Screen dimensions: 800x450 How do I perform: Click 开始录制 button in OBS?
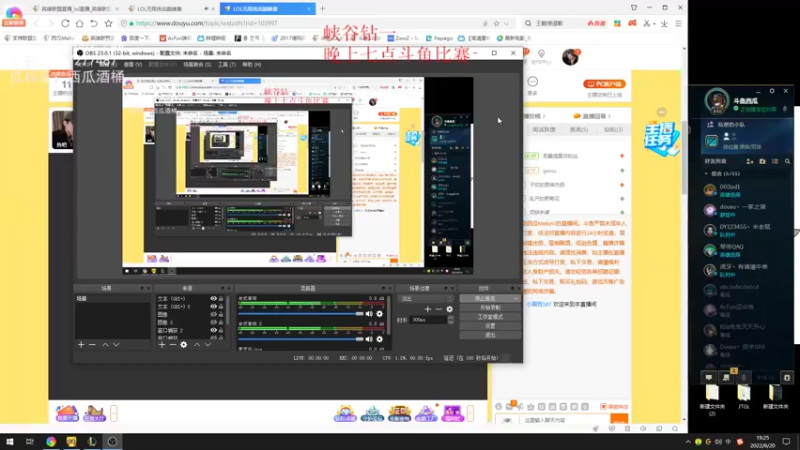tap(490, 308)
